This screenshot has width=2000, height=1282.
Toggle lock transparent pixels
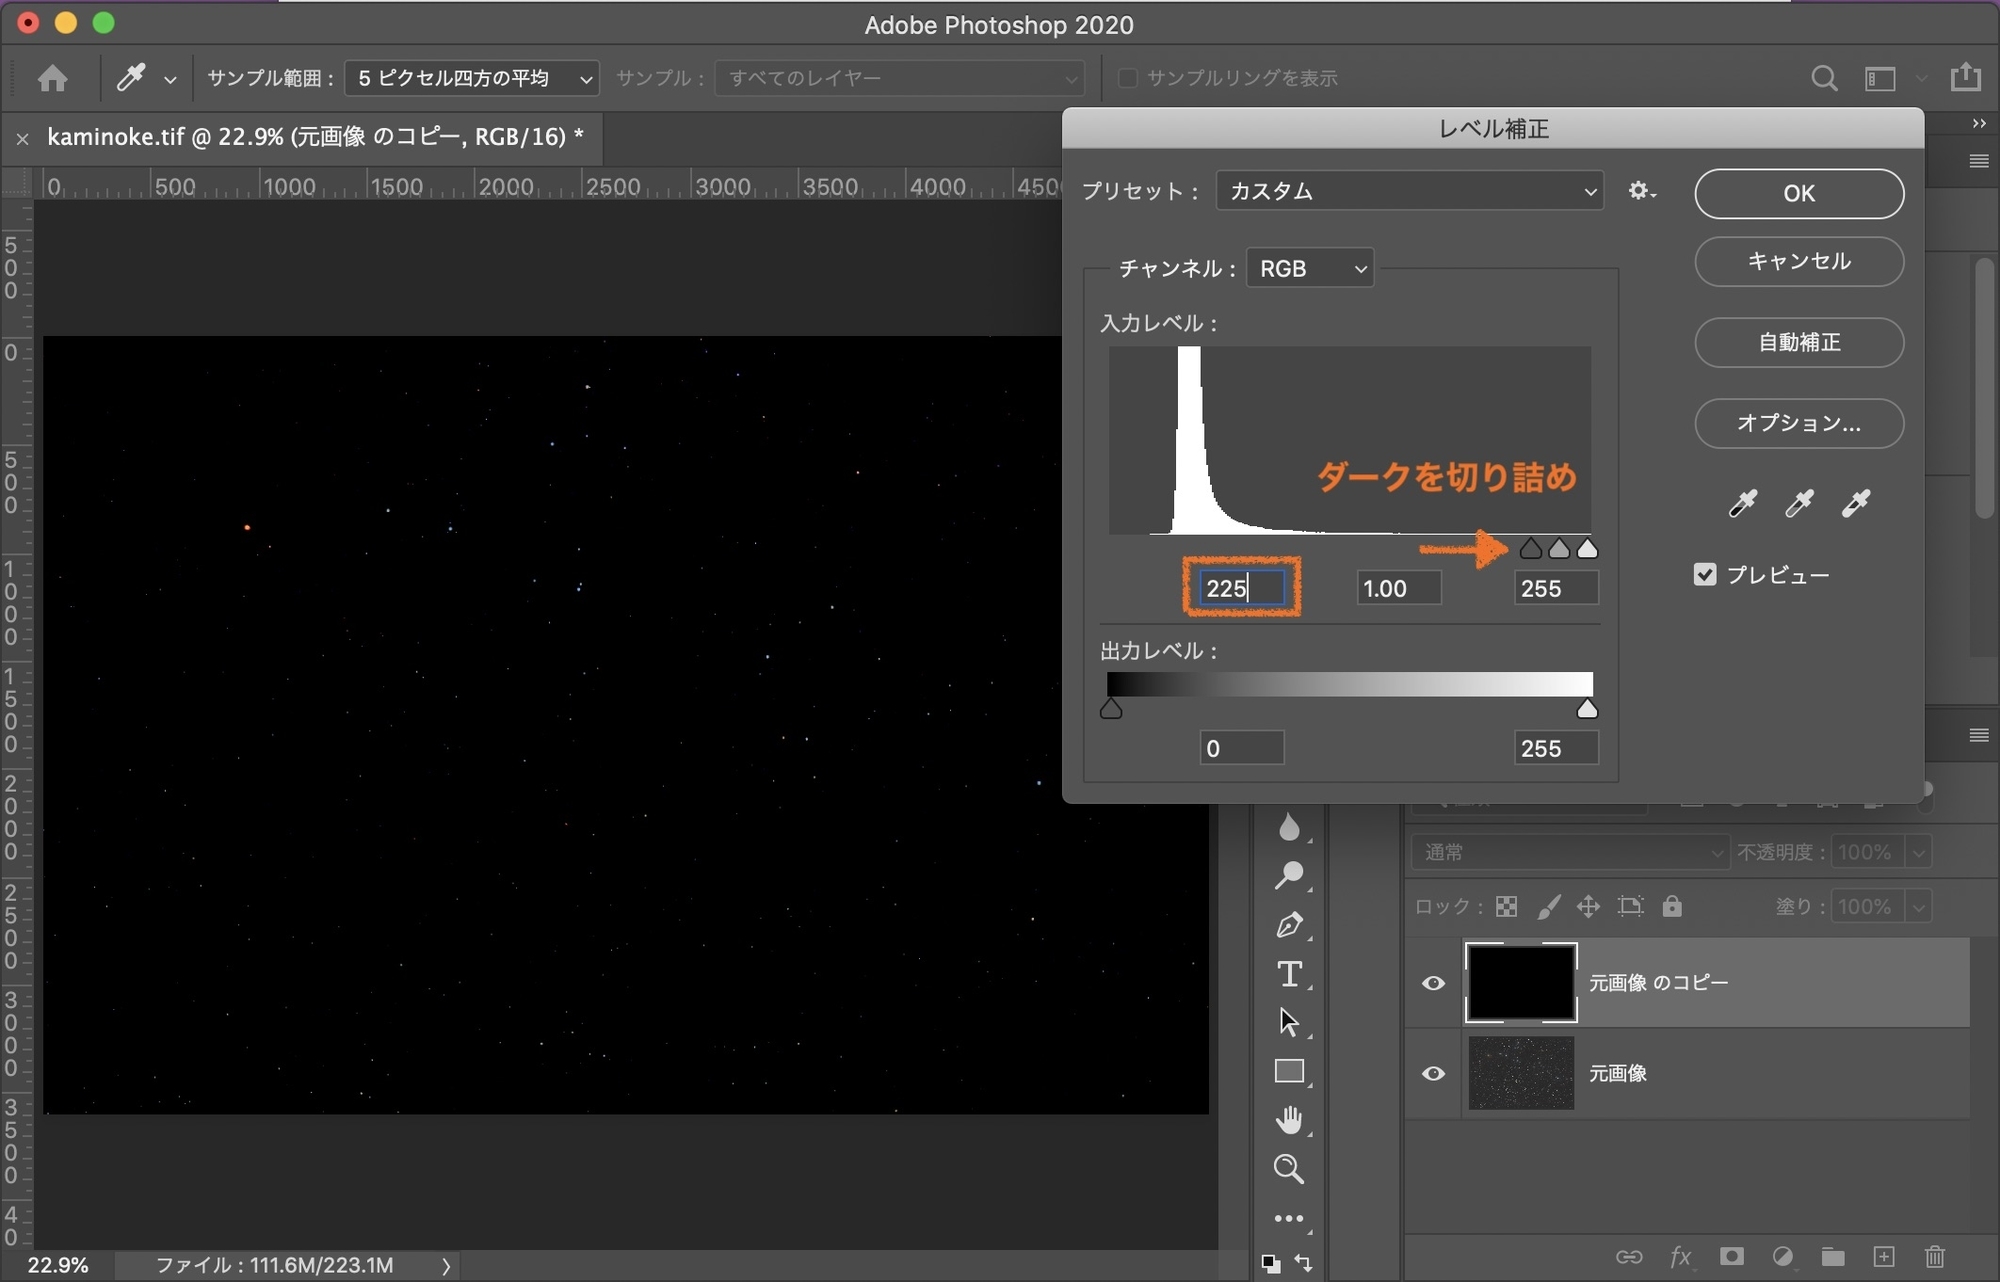[x=1506, y=907]
